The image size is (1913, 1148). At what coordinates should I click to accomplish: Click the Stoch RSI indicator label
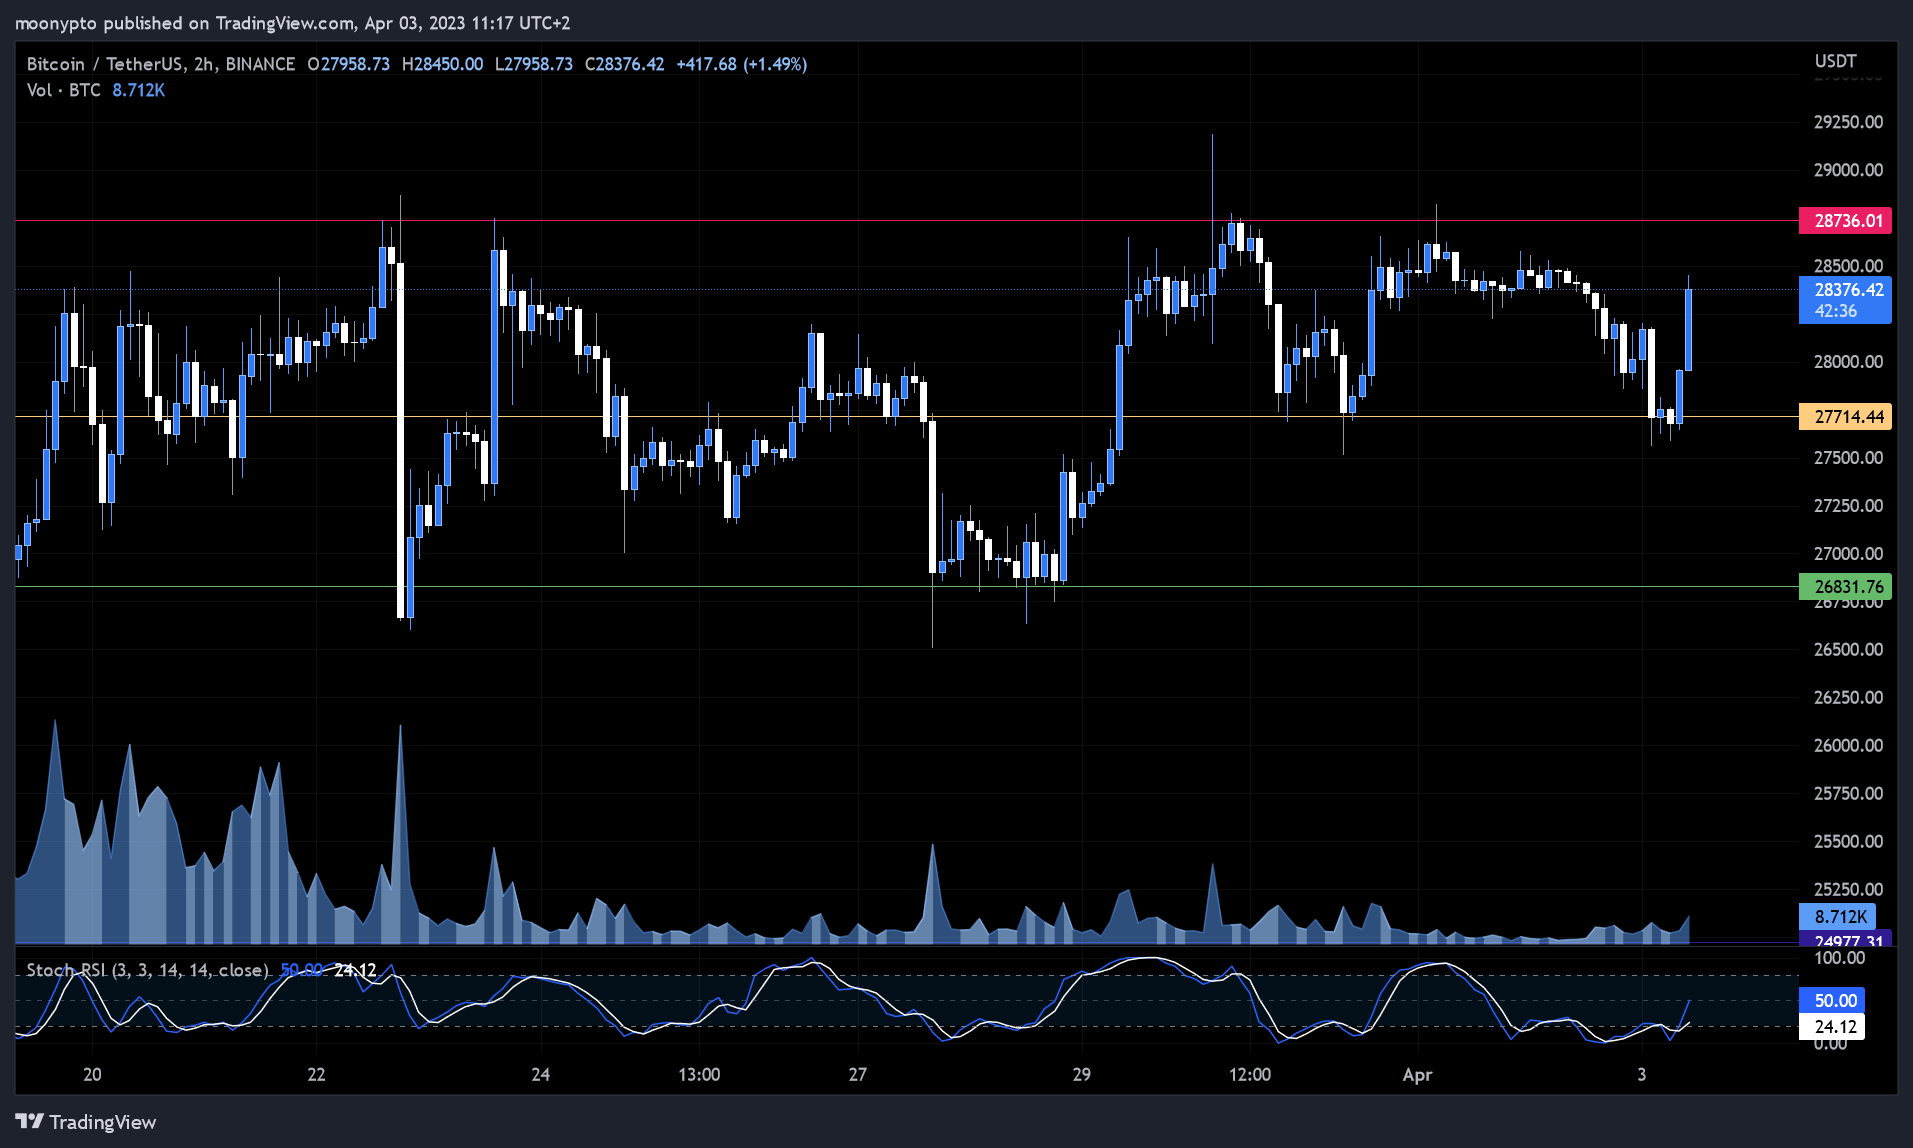click(147, 970)
